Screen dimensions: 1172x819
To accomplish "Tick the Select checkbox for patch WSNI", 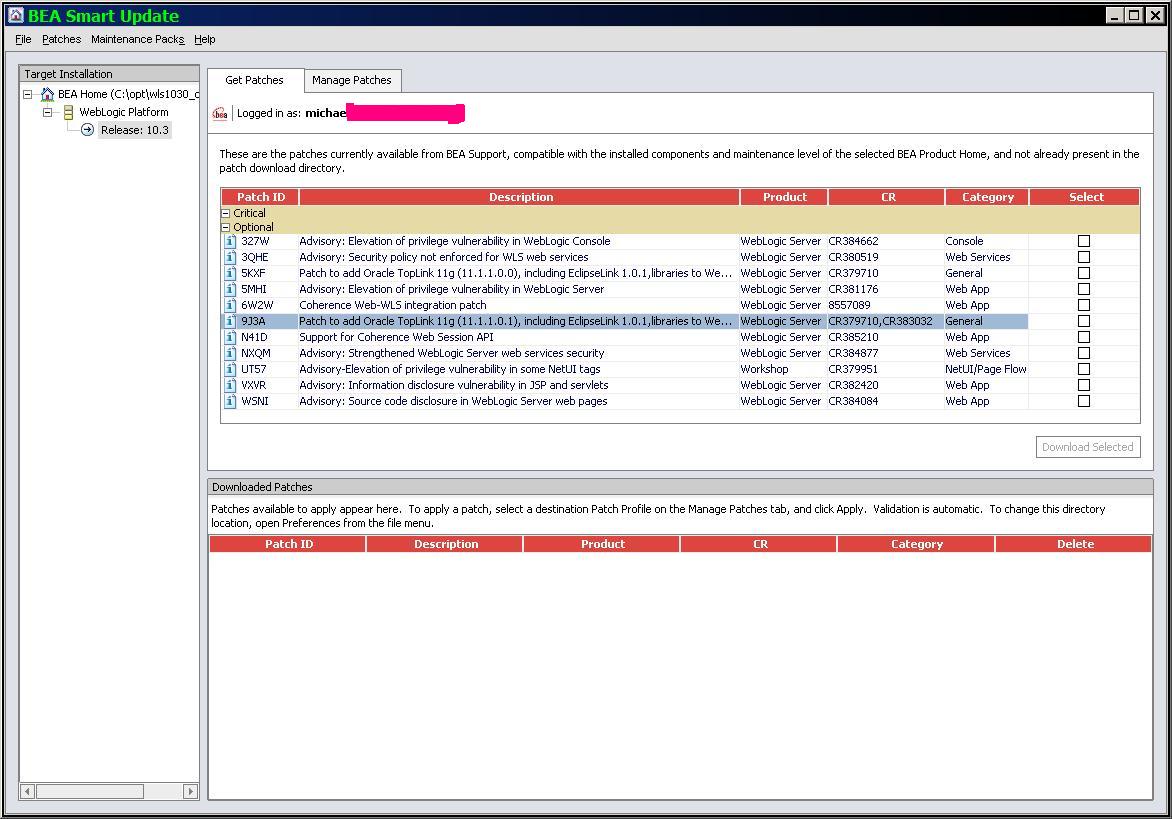I will point(1084,401).
